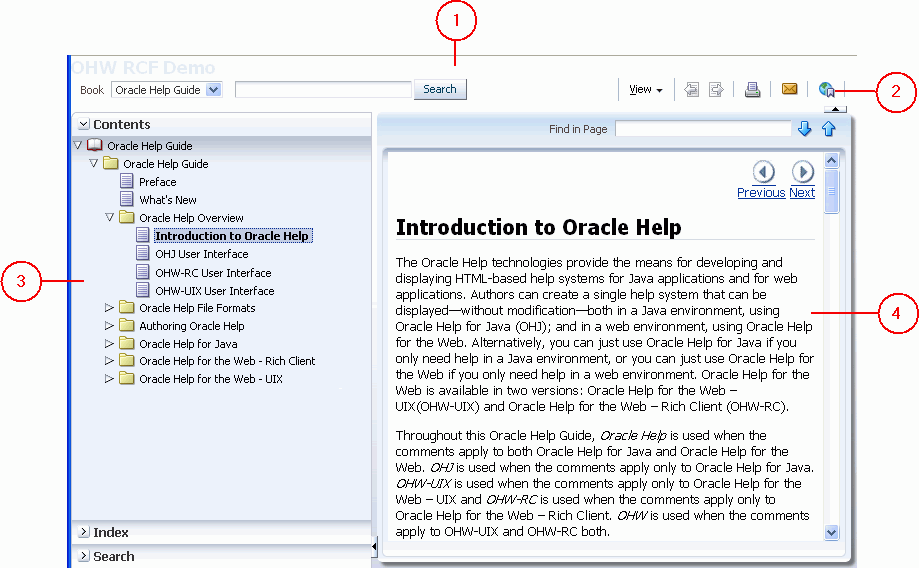The height and width of the screenshot is (568, 919).
Task: Click the Oracle Help File Formats folder icon
Action: 127,307
